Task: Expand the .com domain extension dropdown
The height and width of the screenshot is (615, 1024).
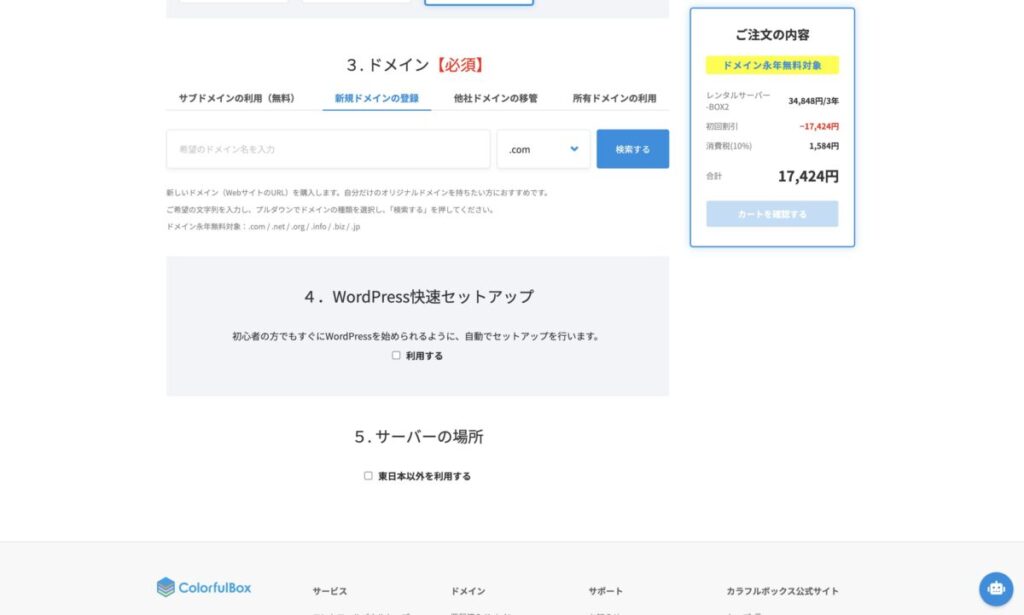Action: [543, 149]
